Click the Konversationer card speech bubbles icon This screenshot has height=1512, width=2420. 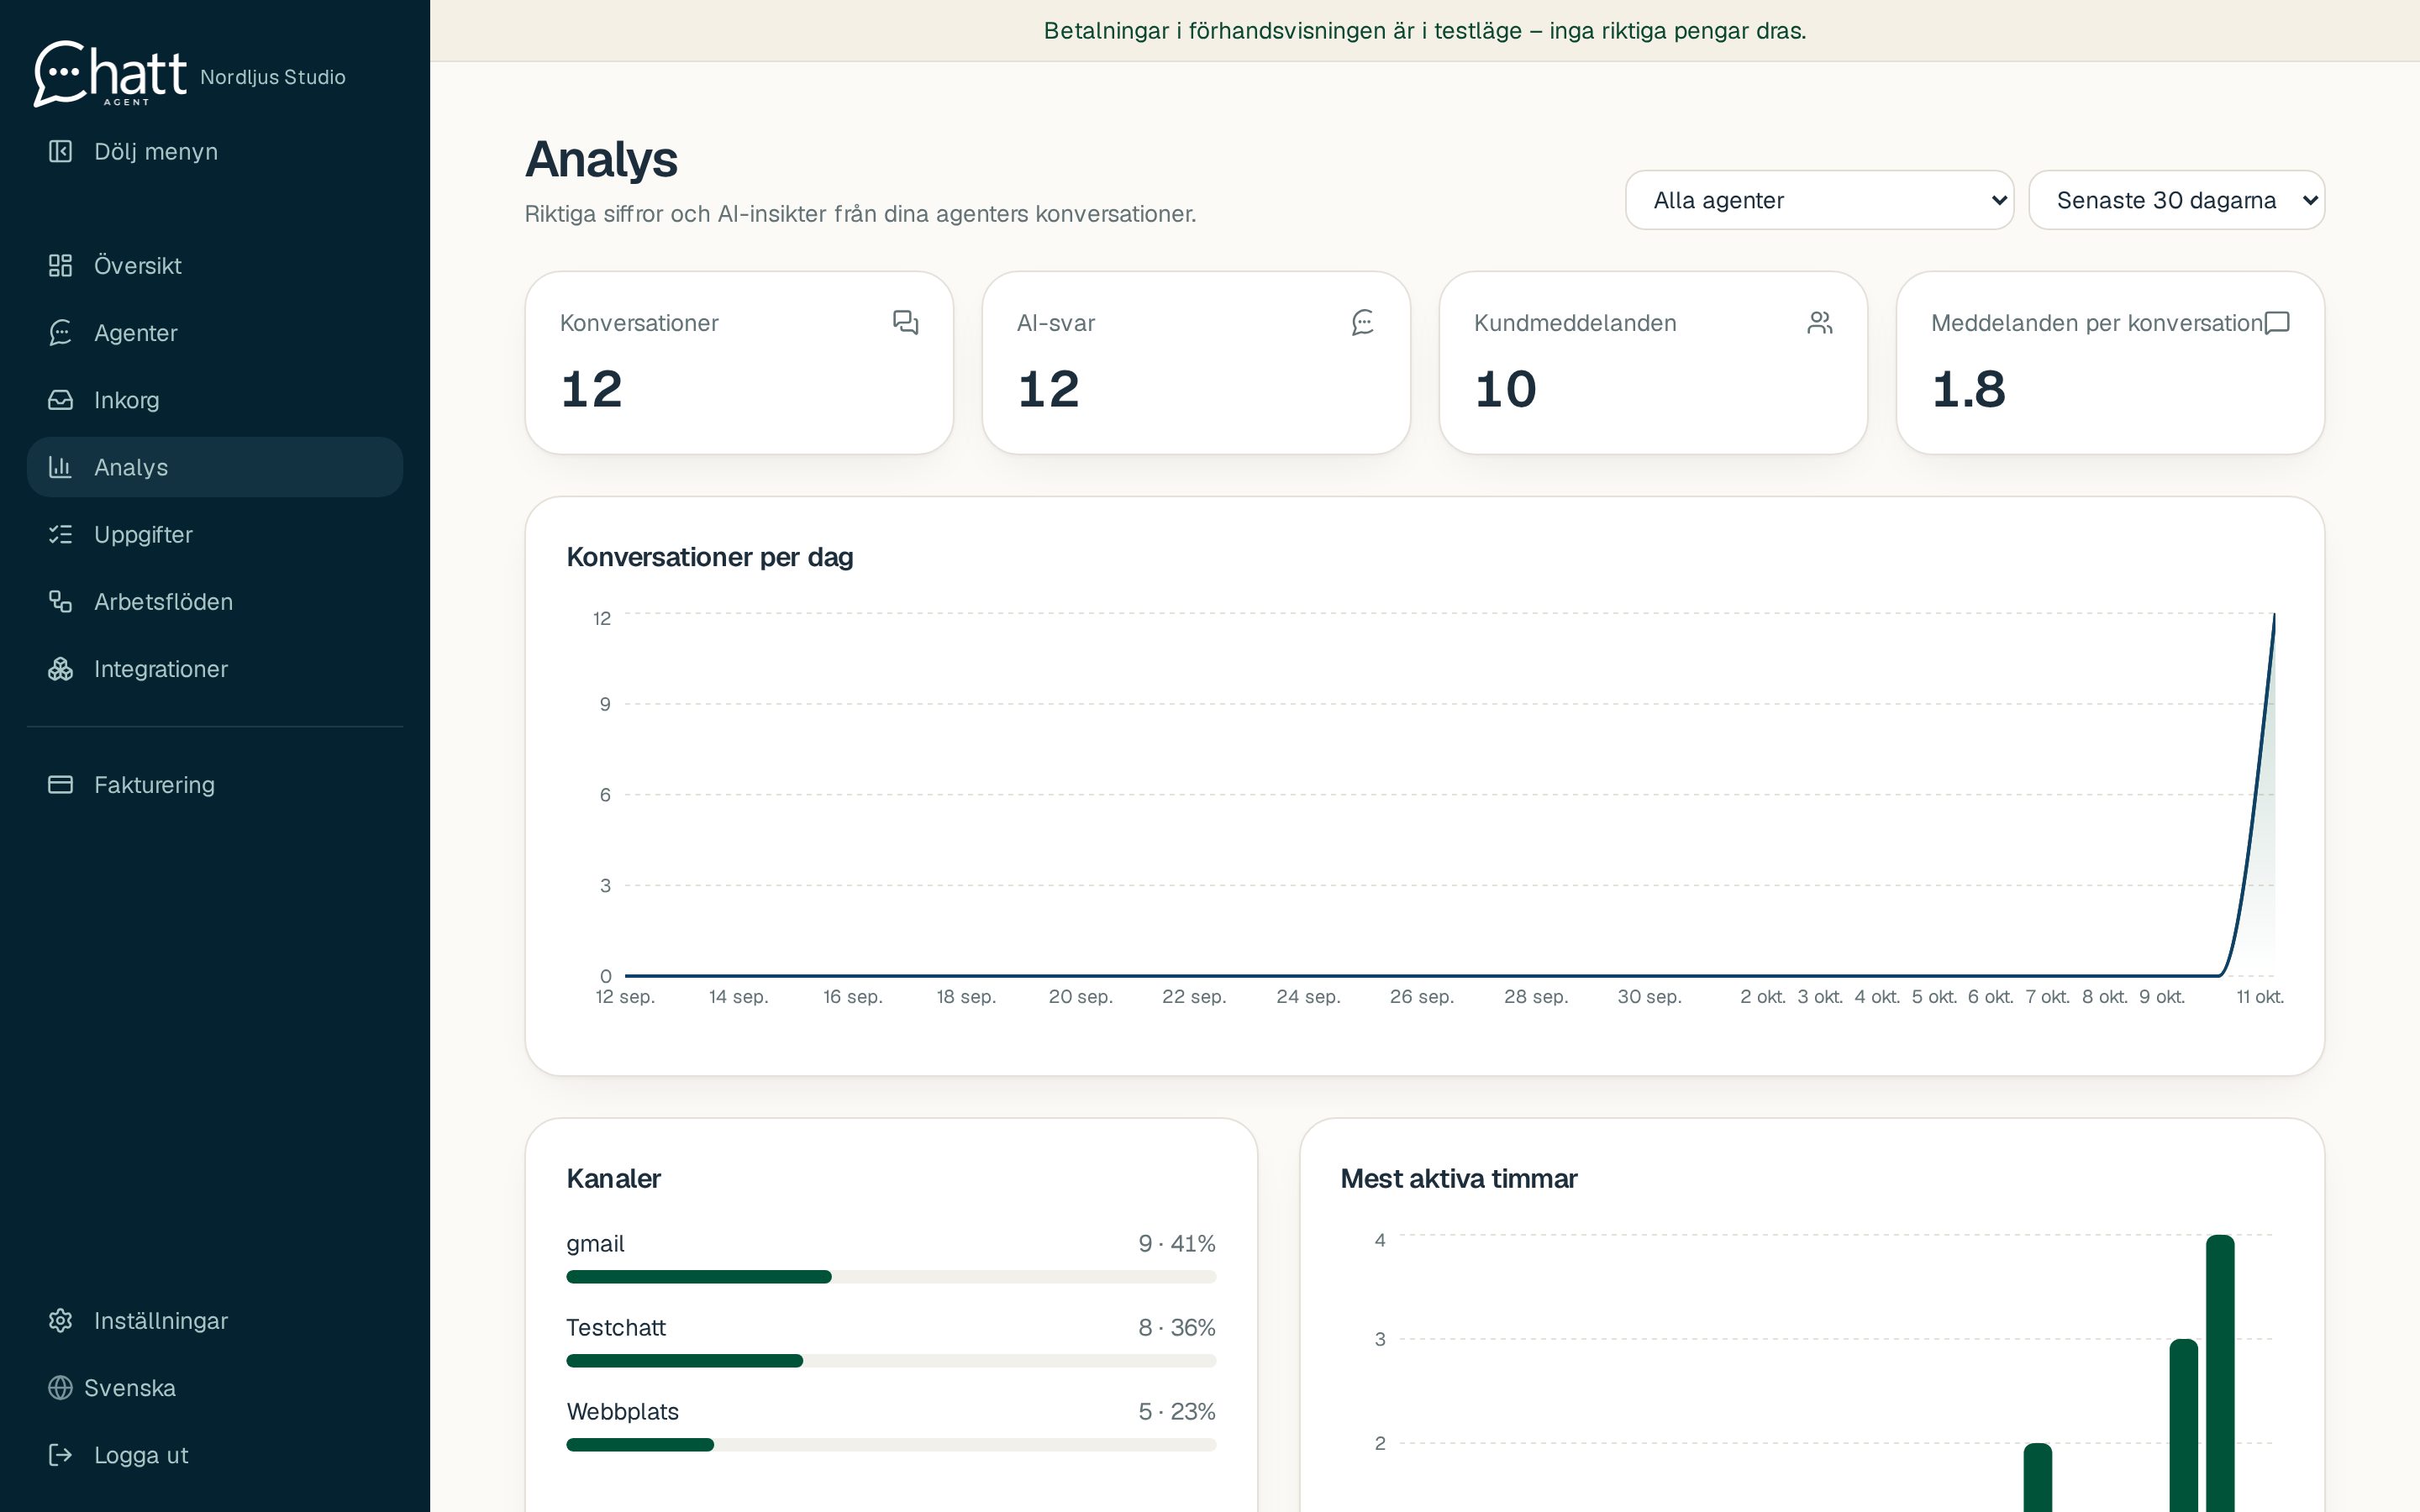[905, 322]
